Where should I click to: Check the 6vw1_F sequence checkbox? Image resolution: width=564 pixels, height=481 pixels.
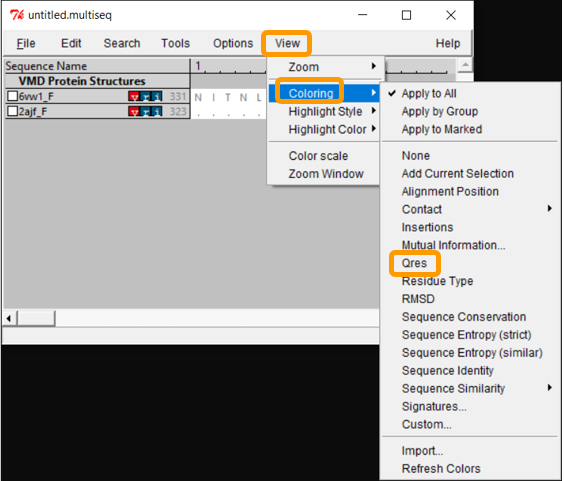(x=13, y=96)
